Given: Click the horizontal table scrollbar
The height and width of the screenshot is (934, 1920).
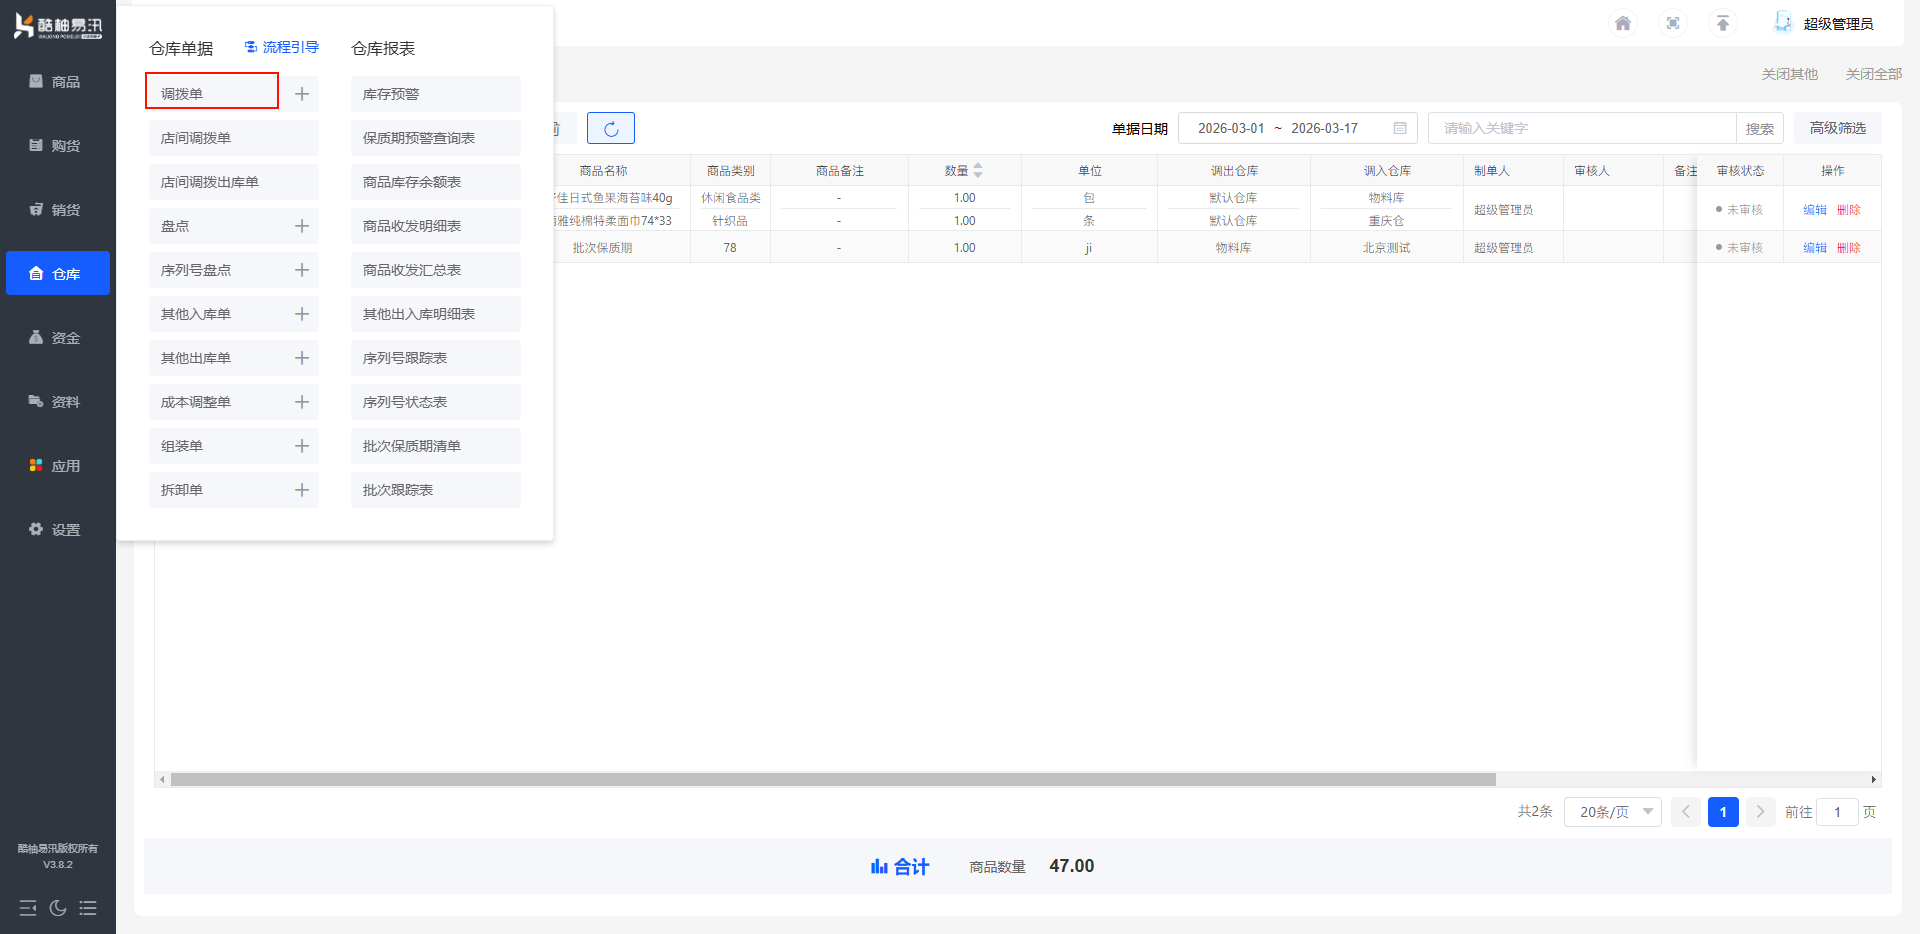Looking at the screenshot, I should pos(833,780).
